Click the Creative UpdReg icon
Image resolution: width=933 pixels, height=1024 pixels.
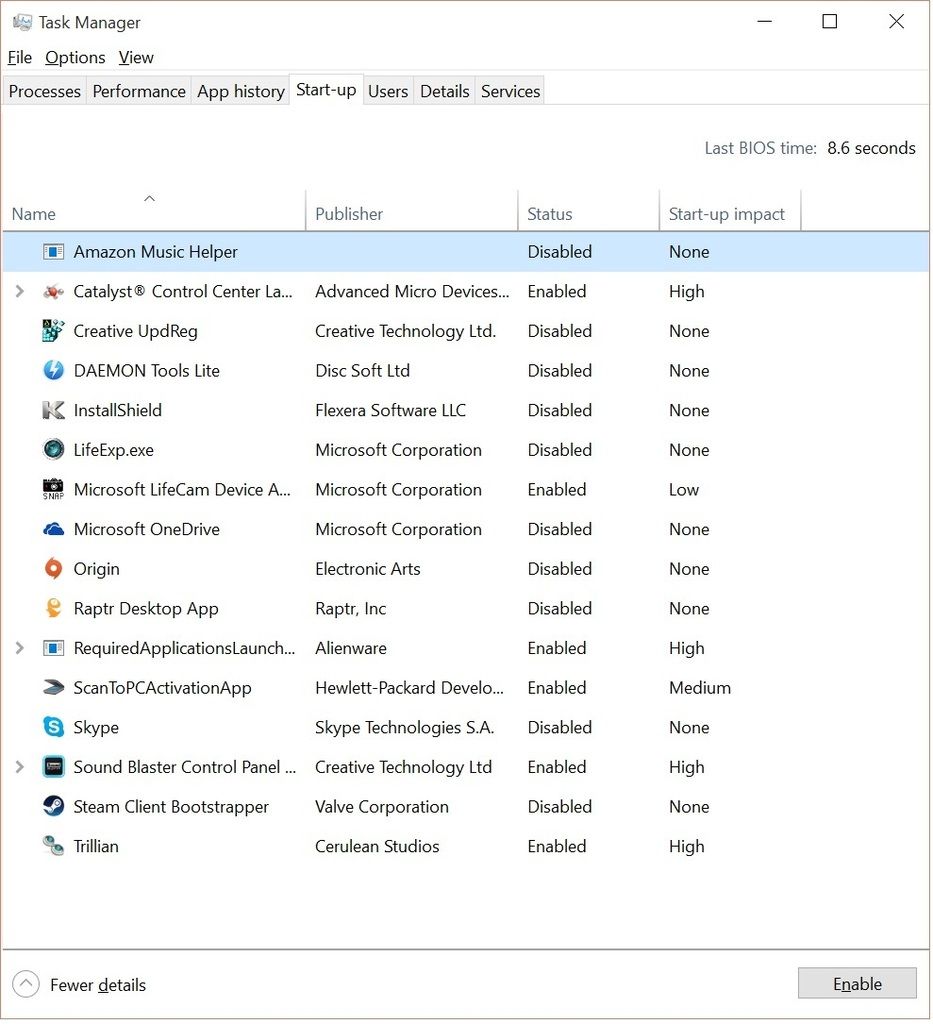point(54,331)
